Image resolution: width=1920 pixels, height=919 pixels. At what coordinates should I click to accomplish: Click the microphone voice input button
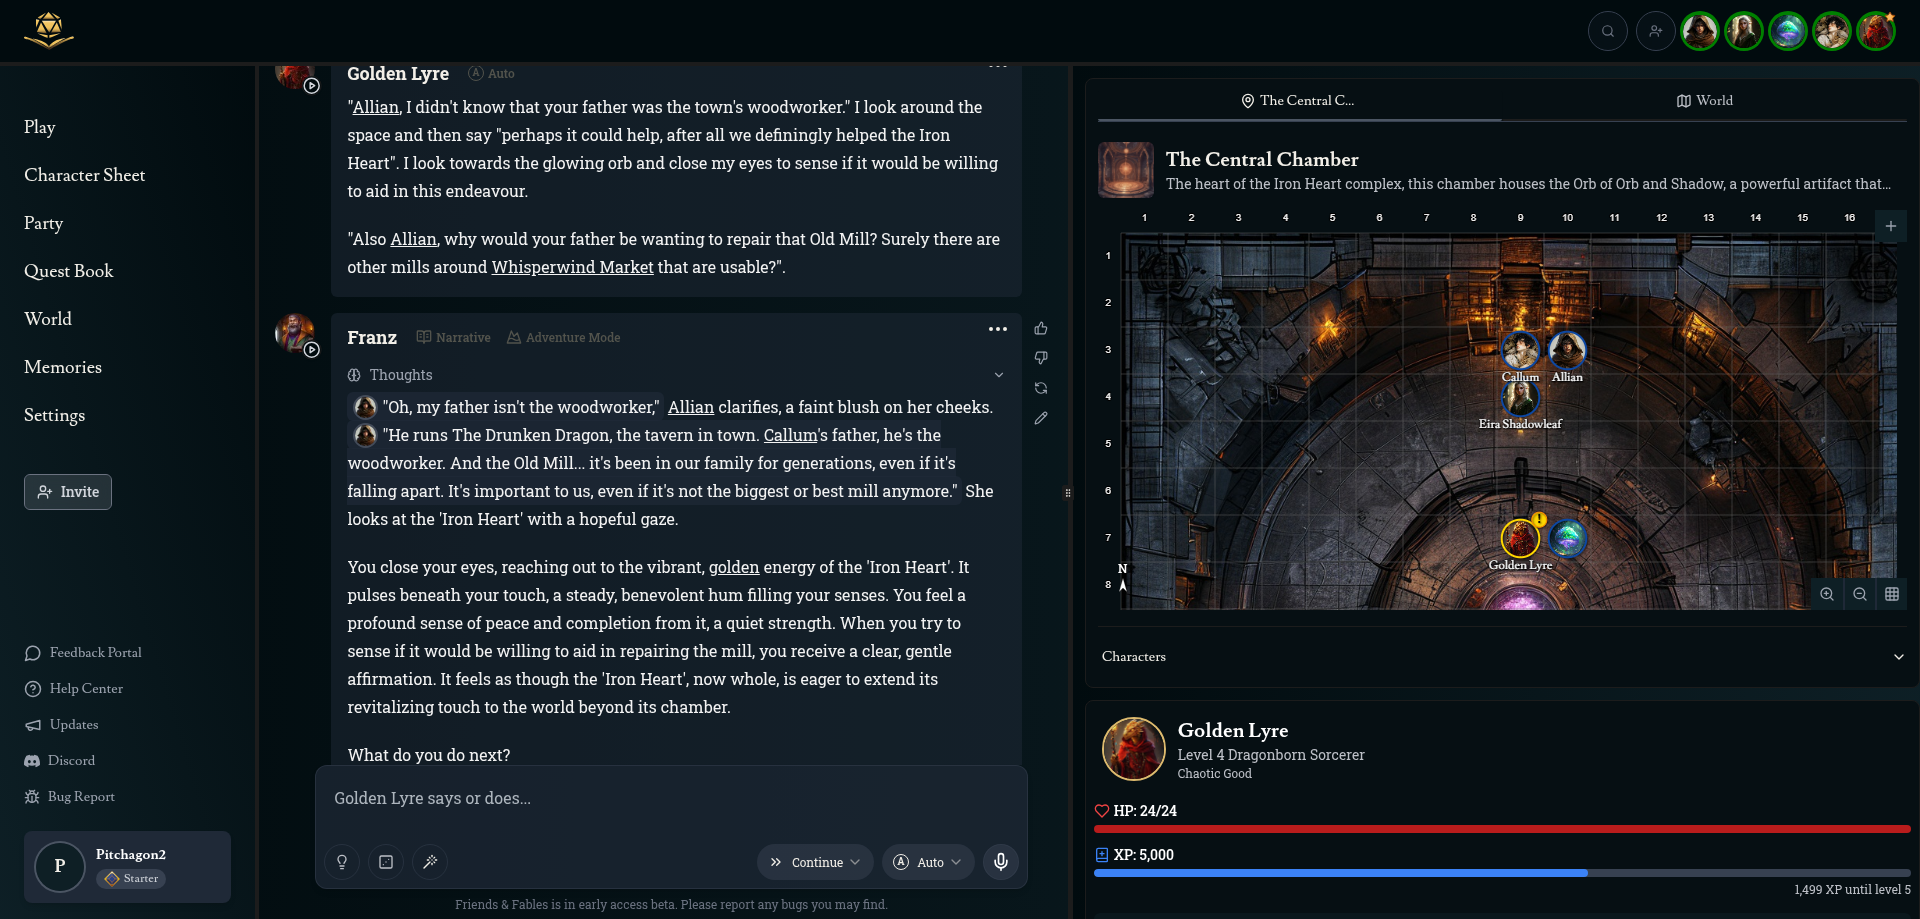(x=1001, y=862)
